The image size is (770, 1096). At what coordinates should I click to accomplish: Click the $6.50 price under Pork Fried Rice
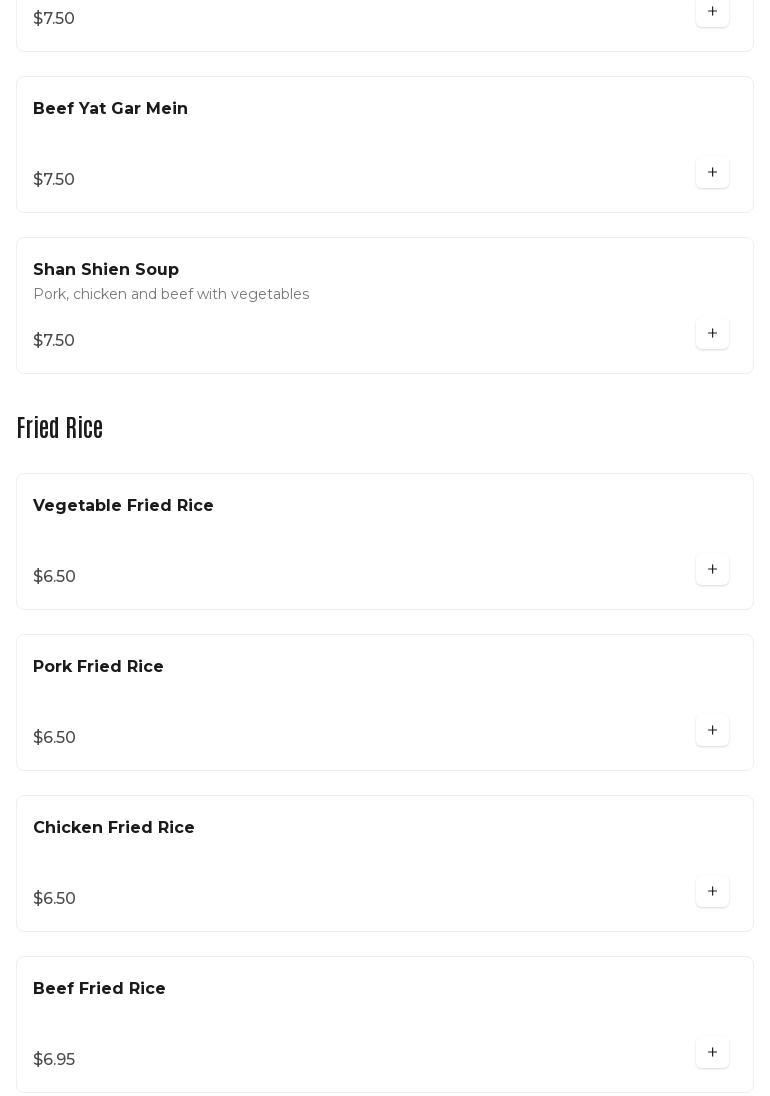(x=54, y=738)
